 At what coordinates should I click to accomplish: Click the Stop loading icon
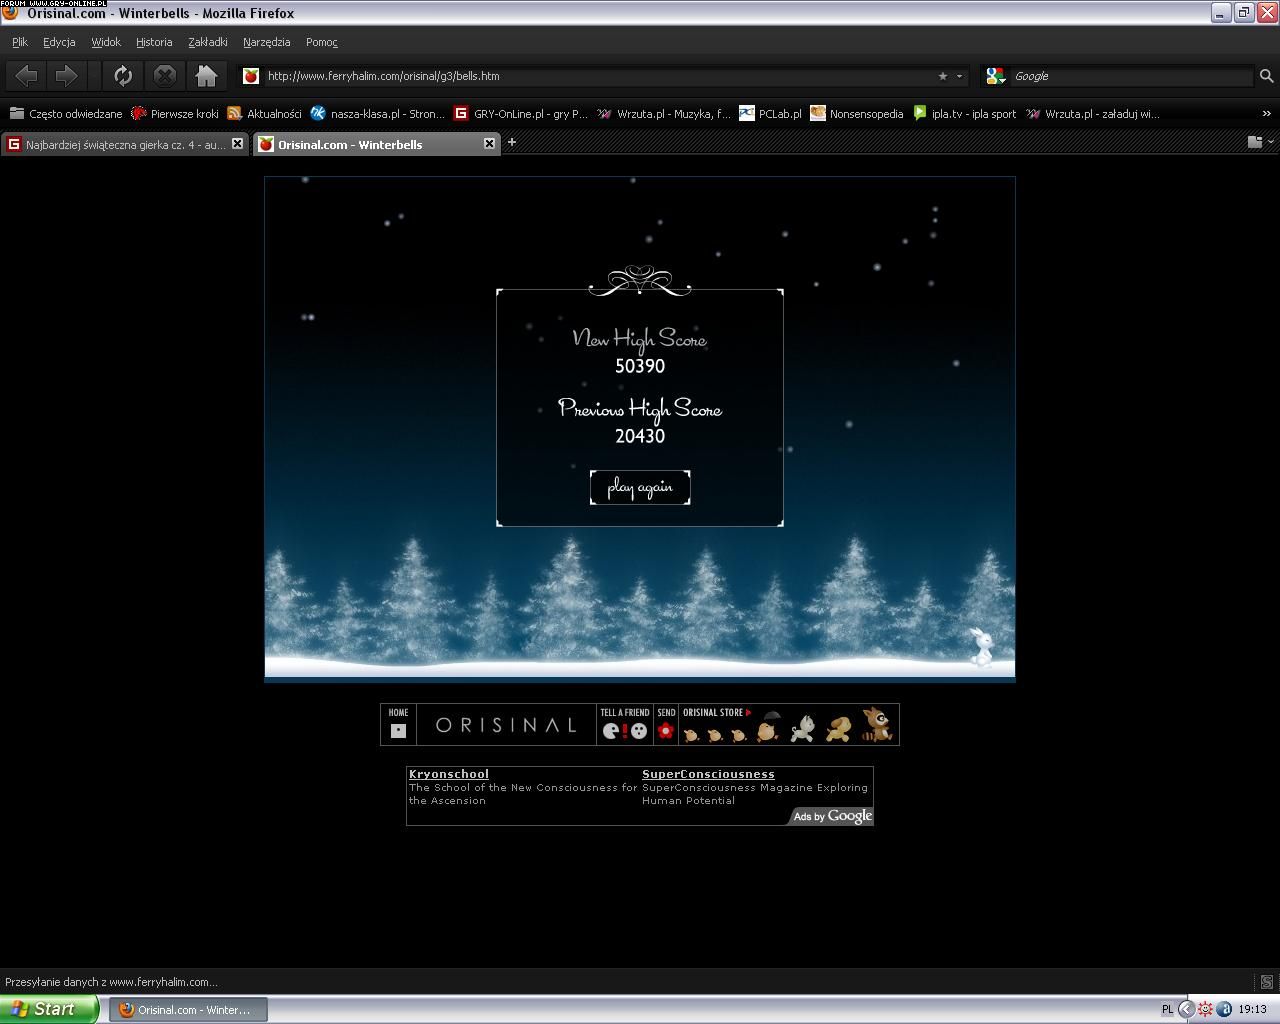tap(165, 76)
